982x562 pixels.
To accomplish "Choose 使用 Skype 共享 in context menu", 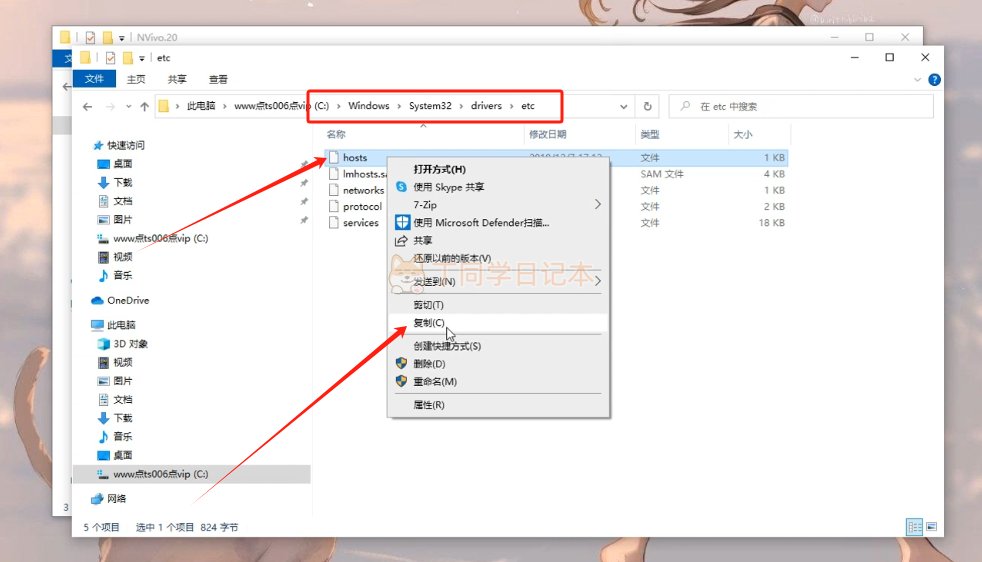I will [x=498, y=187].
